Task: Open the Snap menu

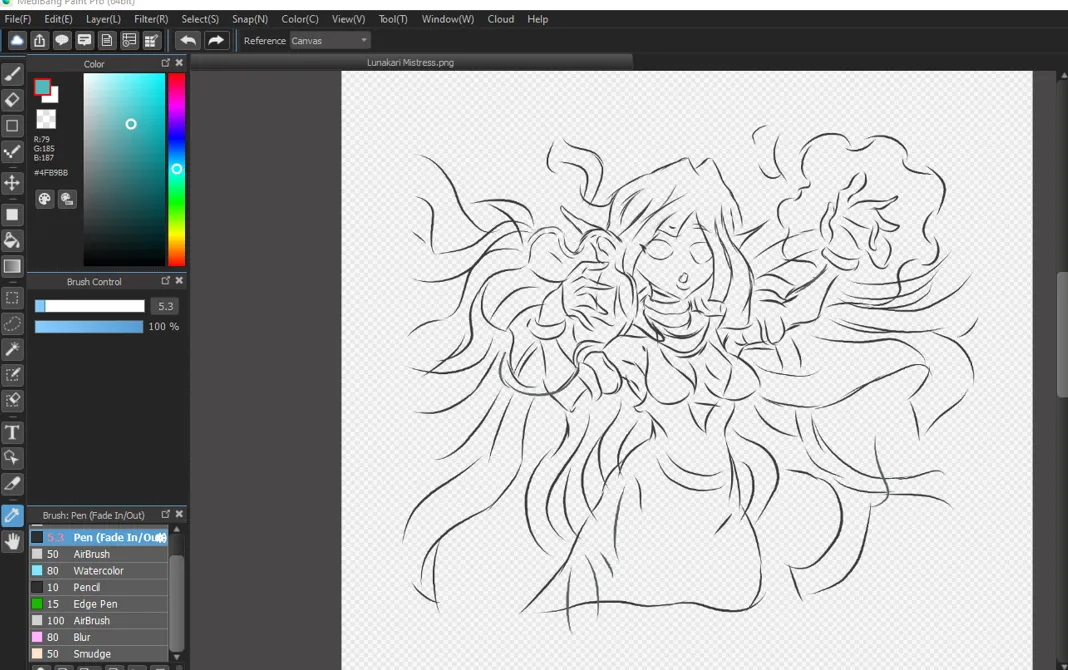Action: (249, 19)
